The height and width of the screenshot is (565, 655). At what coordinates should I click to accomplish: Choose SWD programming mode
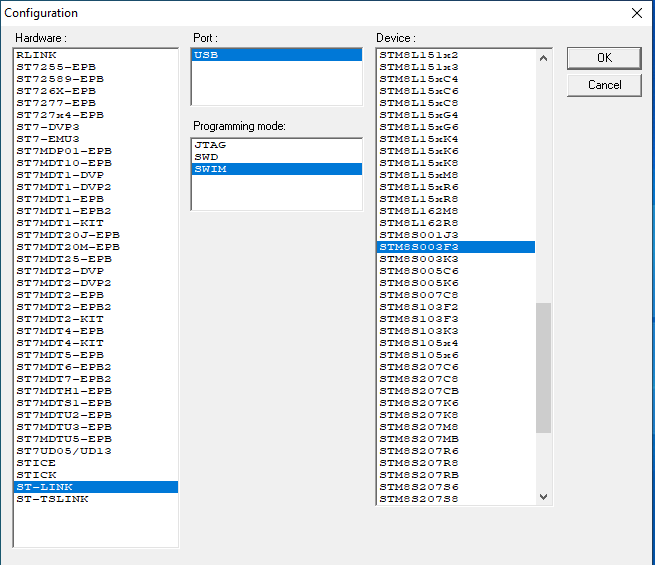pos(277,157)
